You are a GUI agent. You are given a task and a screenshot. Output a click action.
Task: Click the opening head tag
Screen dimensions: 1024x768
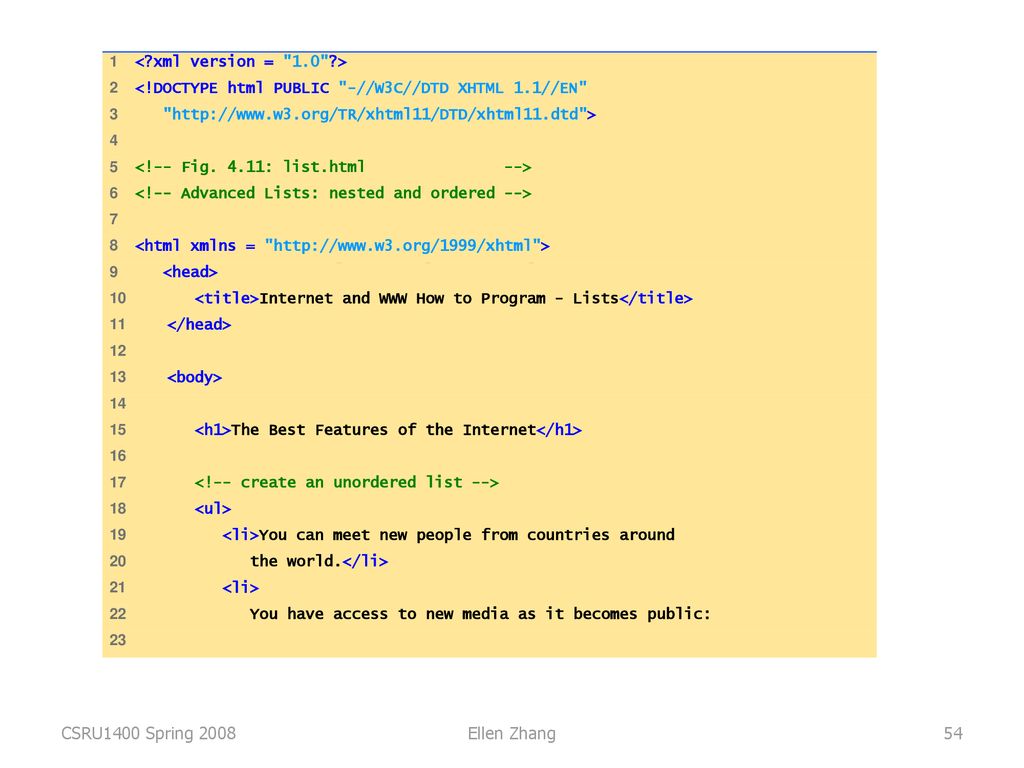click(x=190, y=272)
